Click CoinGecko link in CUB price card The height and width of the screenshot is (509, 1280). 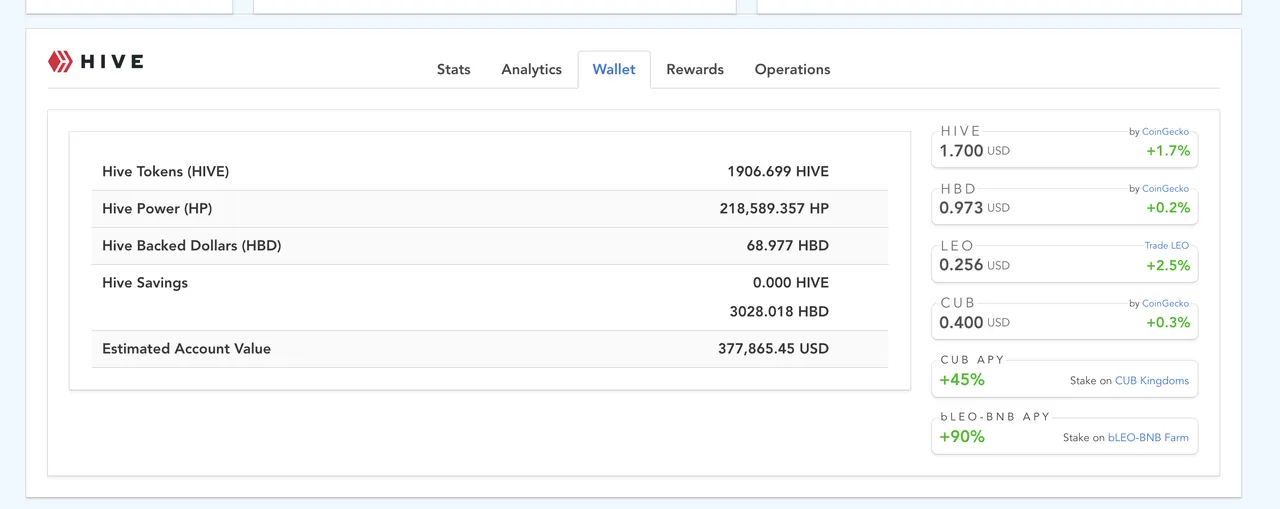point(1165,303)
